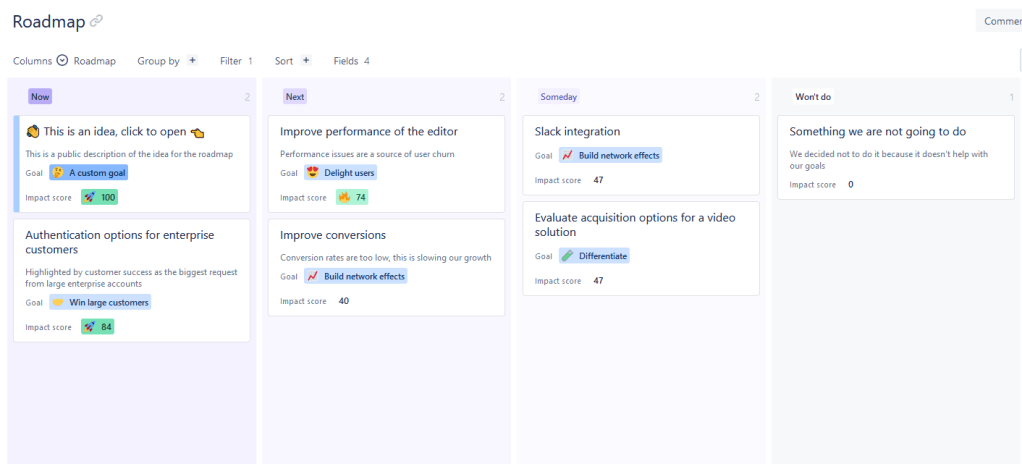Open the Filter menu showing 1
Image resolution: width=1022 pixels, height=464 pixels.
[x=236, y=61]
